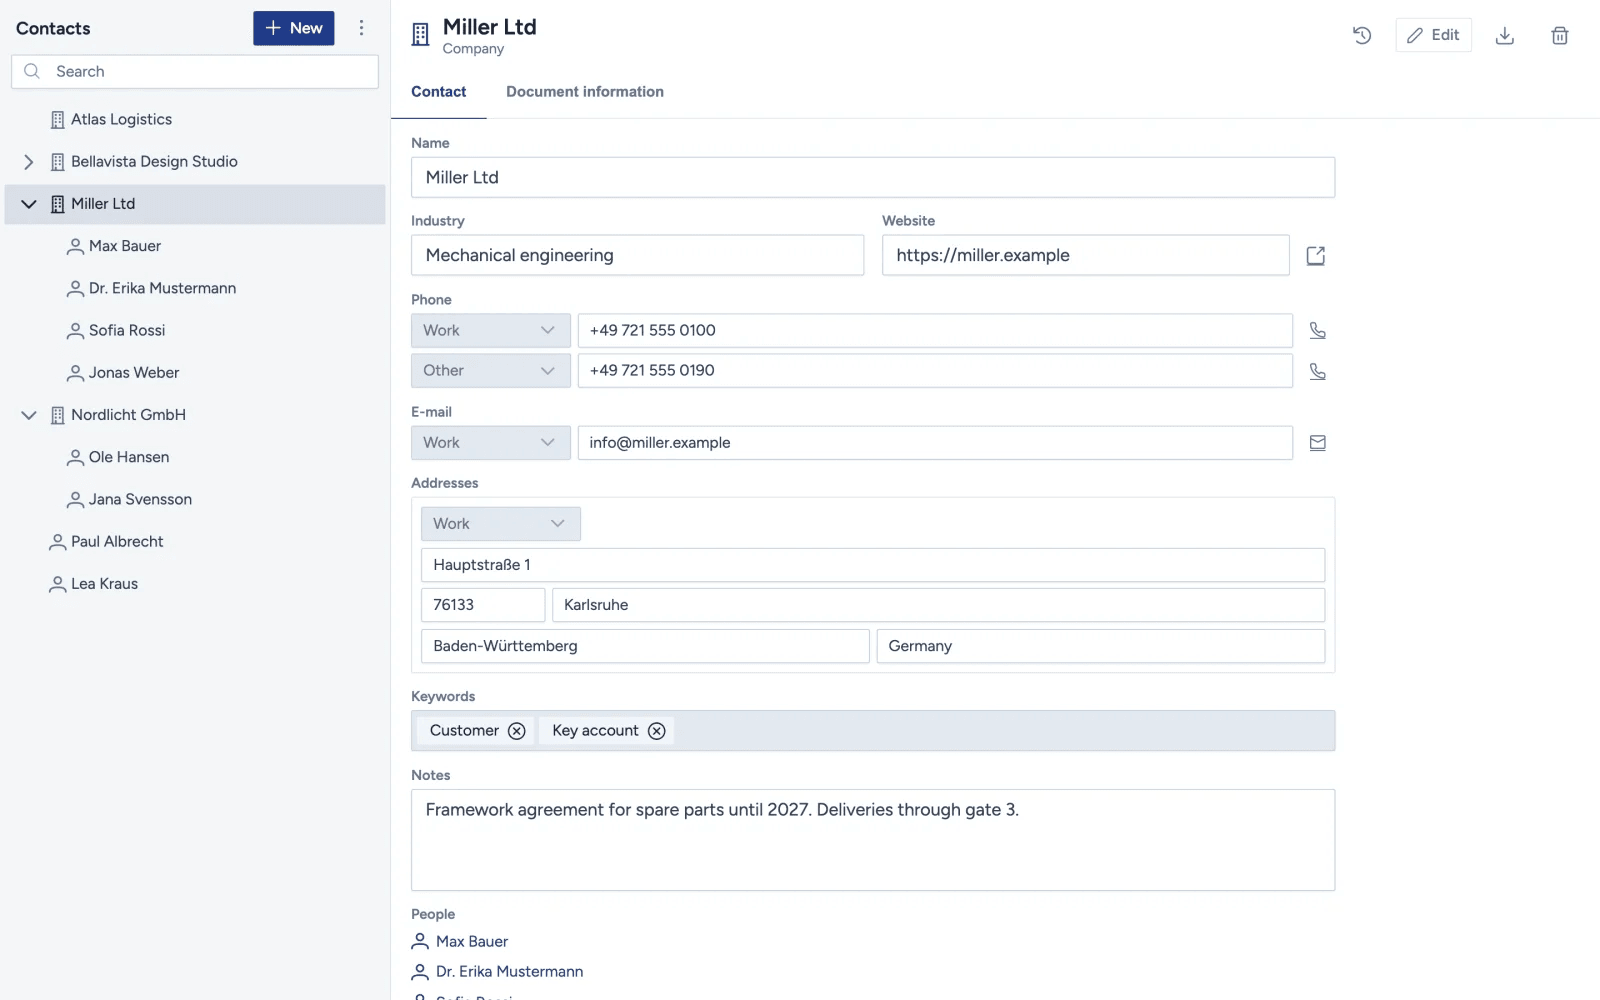Click the Edit button
The width and height of the screenshot is (1600, 1000).
pyautogui.click(x=1433, y=35)
